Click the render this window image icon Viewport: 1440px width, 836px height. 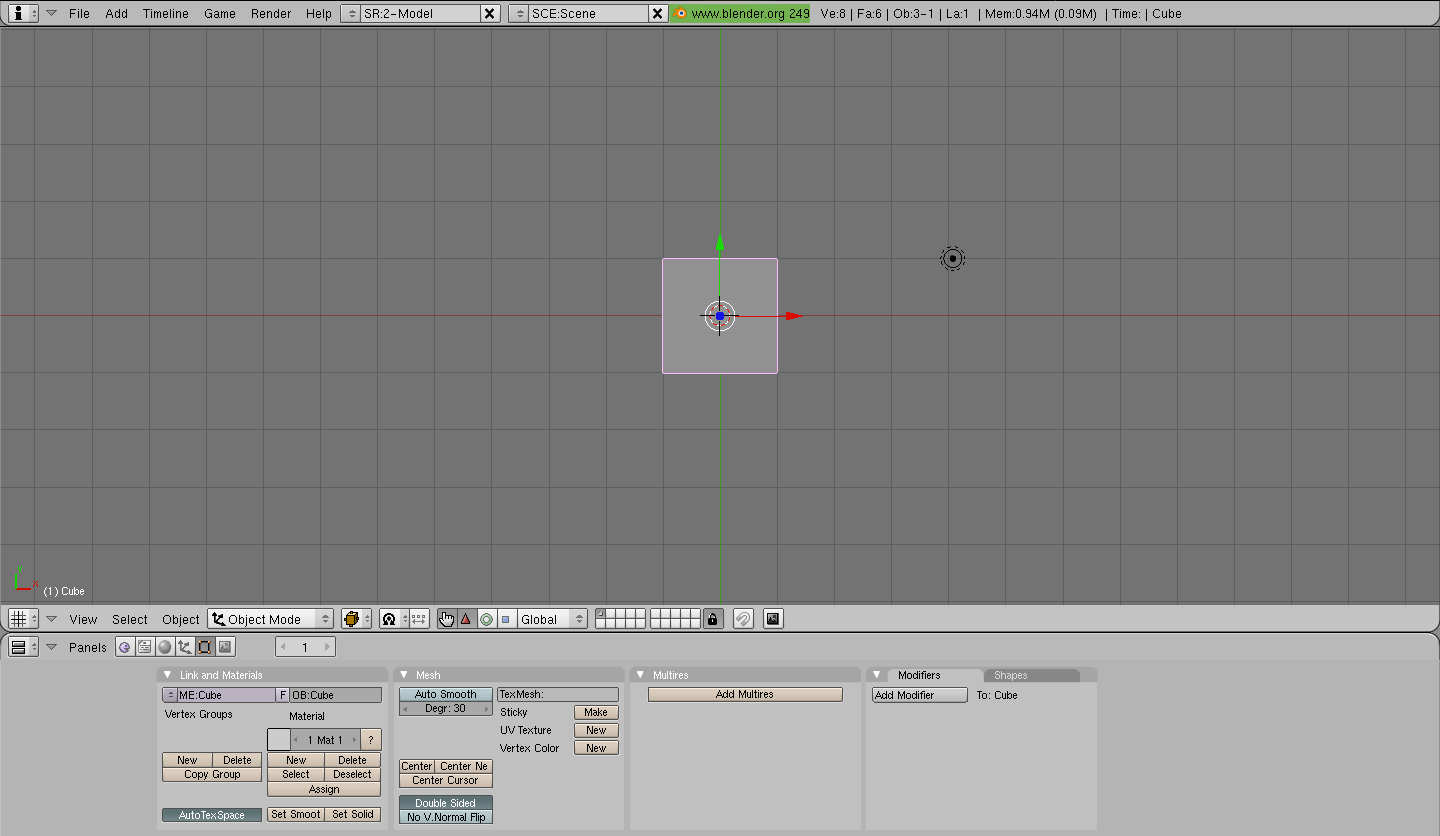point(772,619)
